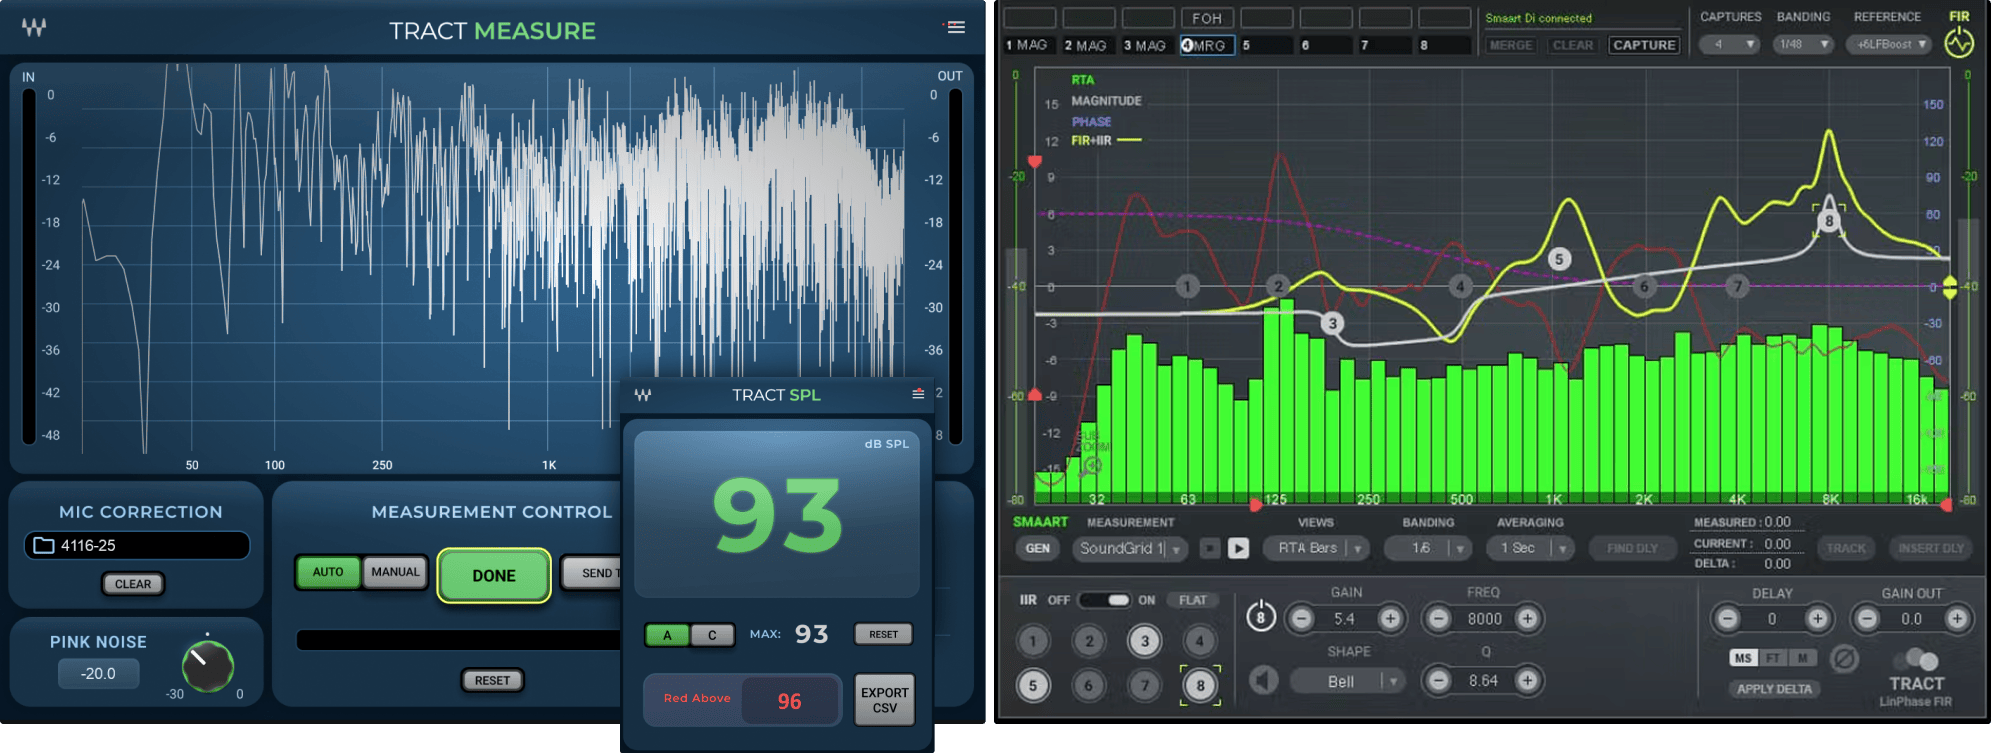Viewport: 1991px width, 753px height.
Task: Adjust the Pink Noise level knob
Action: coord(208,666)
